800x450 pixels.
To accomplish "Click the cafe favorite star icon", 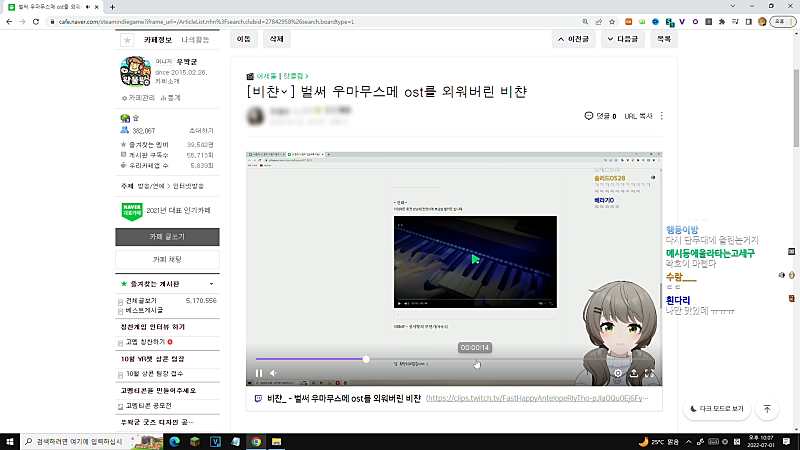I will (127, 40).
